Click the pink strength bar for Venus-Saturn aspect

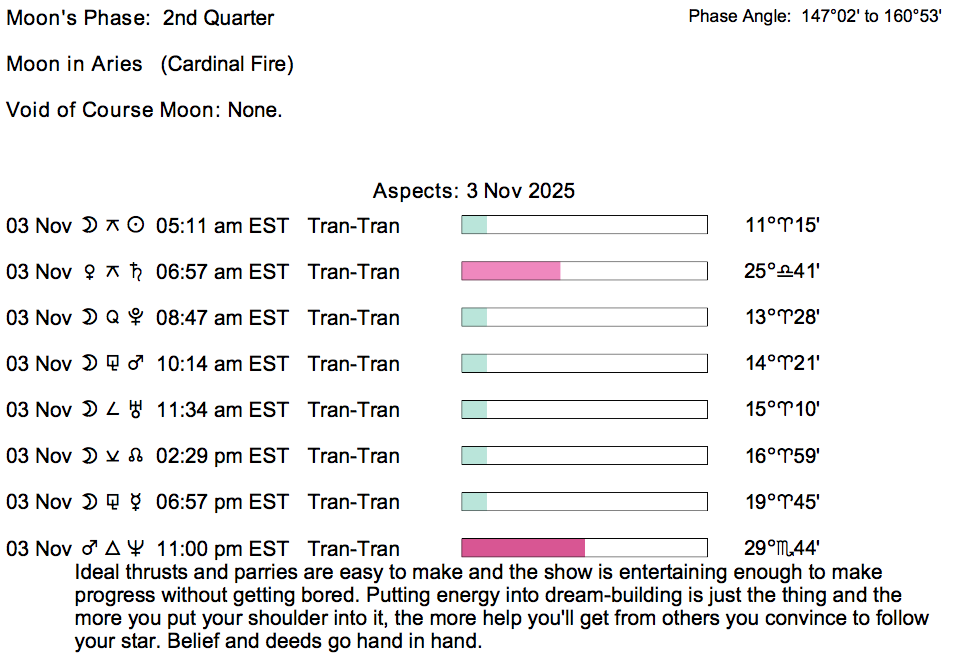(x=510, y=271)
